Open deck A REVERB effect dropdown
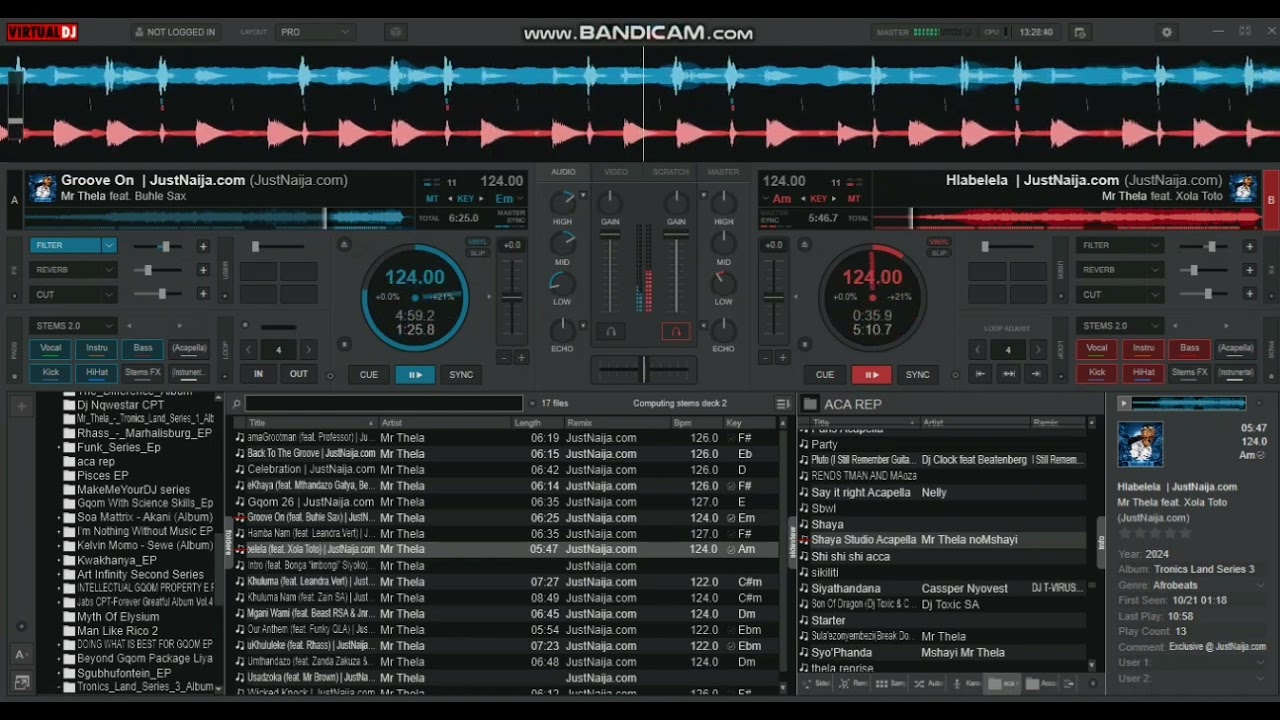Screen dimensions: 1280x720 point(109,270)
